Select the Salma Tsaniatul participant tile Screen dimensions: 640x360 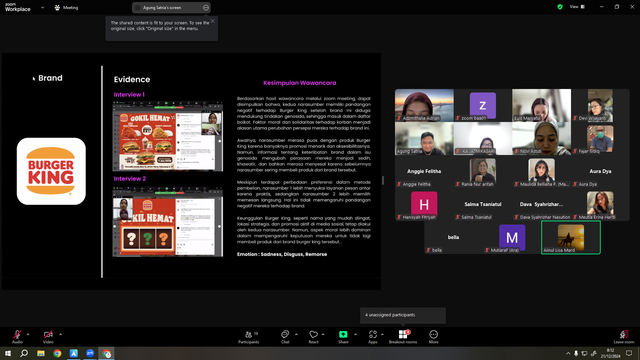click(483, 204)
